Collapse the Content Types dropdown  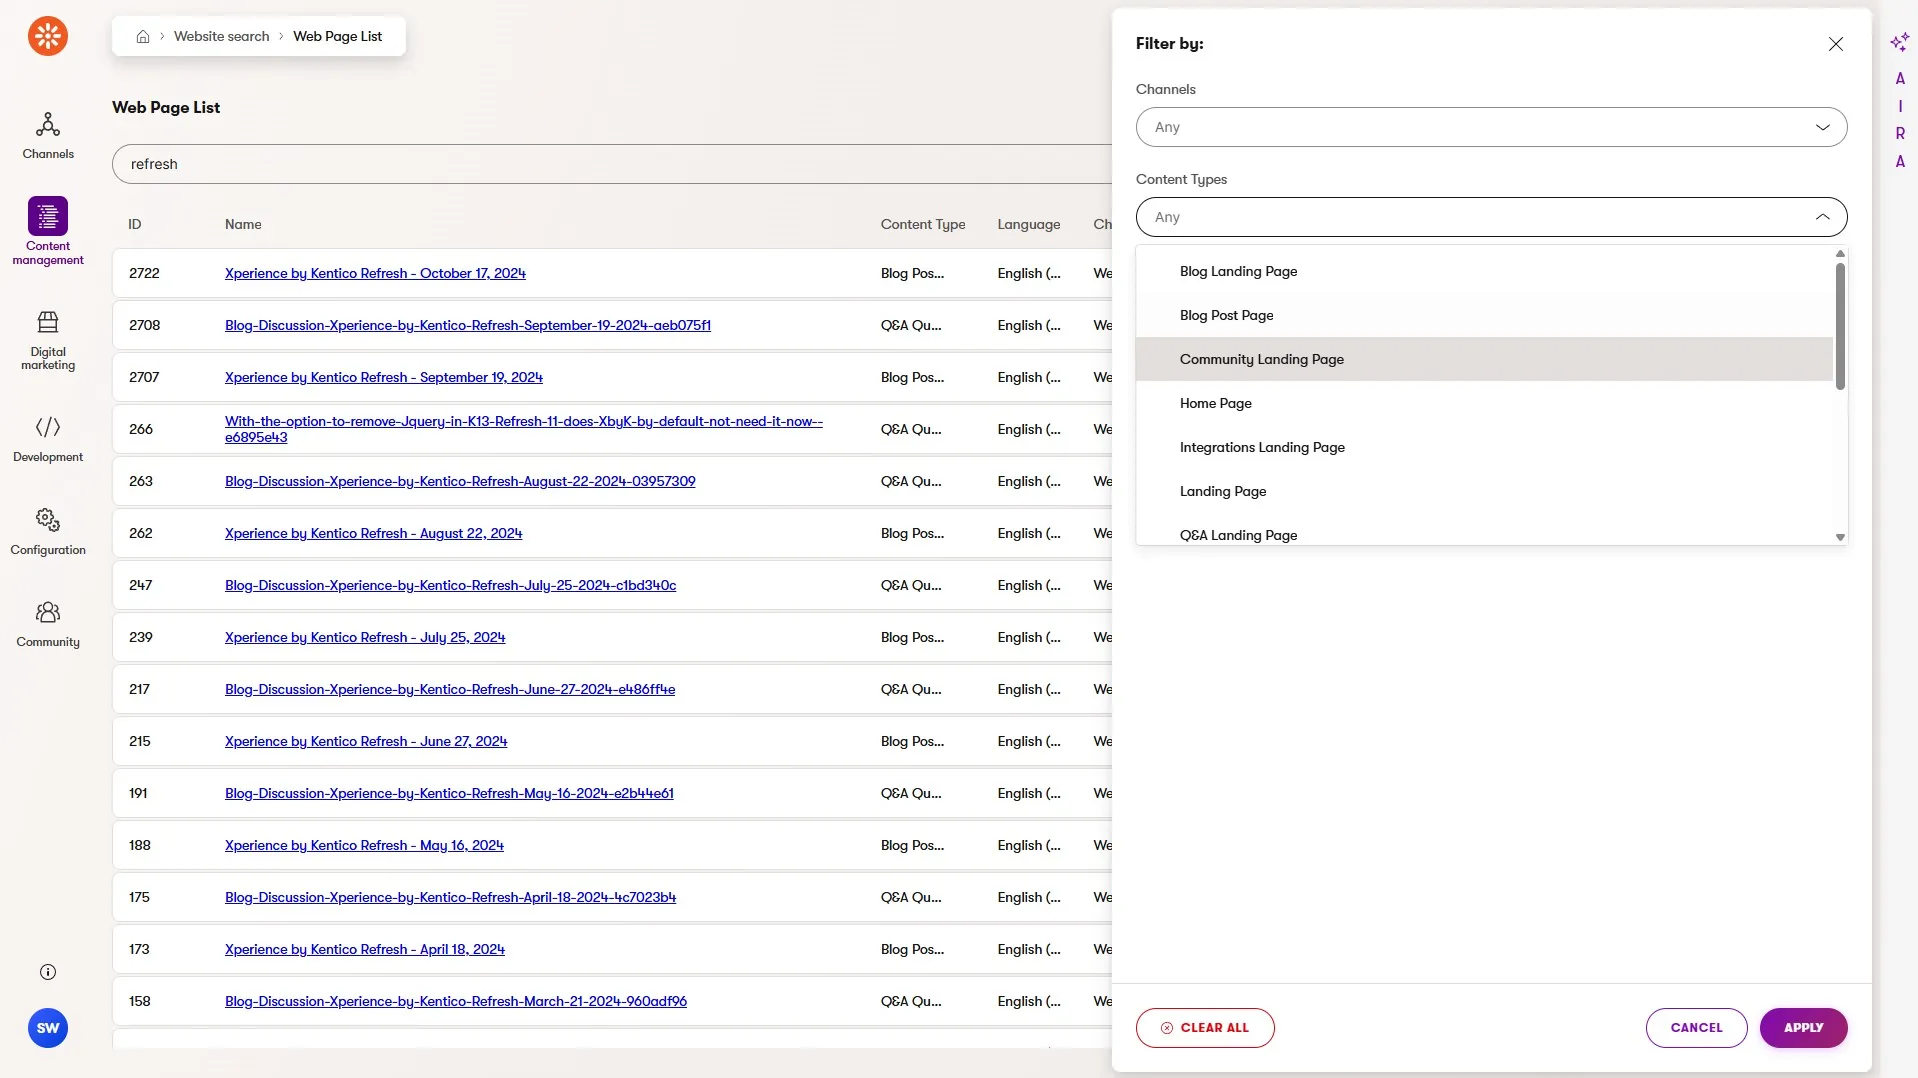(1491, 217)
